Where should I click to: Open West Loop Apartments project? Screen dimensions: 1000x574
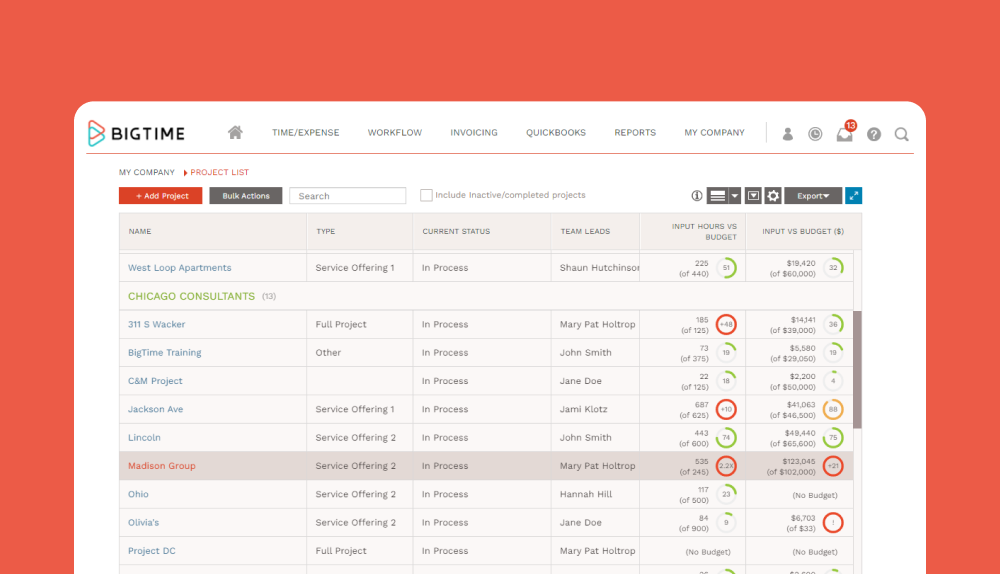pos(180,268)
